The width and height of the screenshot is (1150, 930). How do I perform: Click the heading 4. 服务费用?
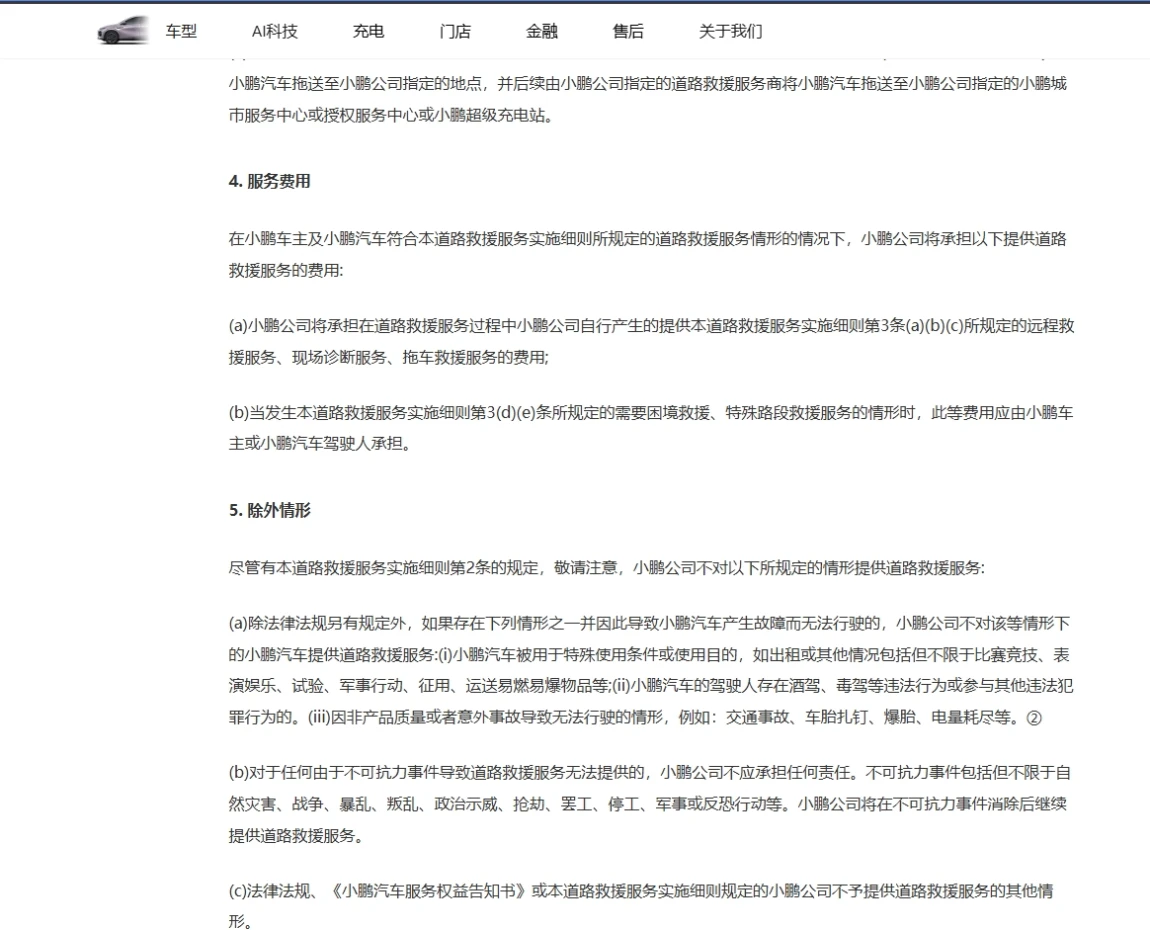(x=270, y=182)
